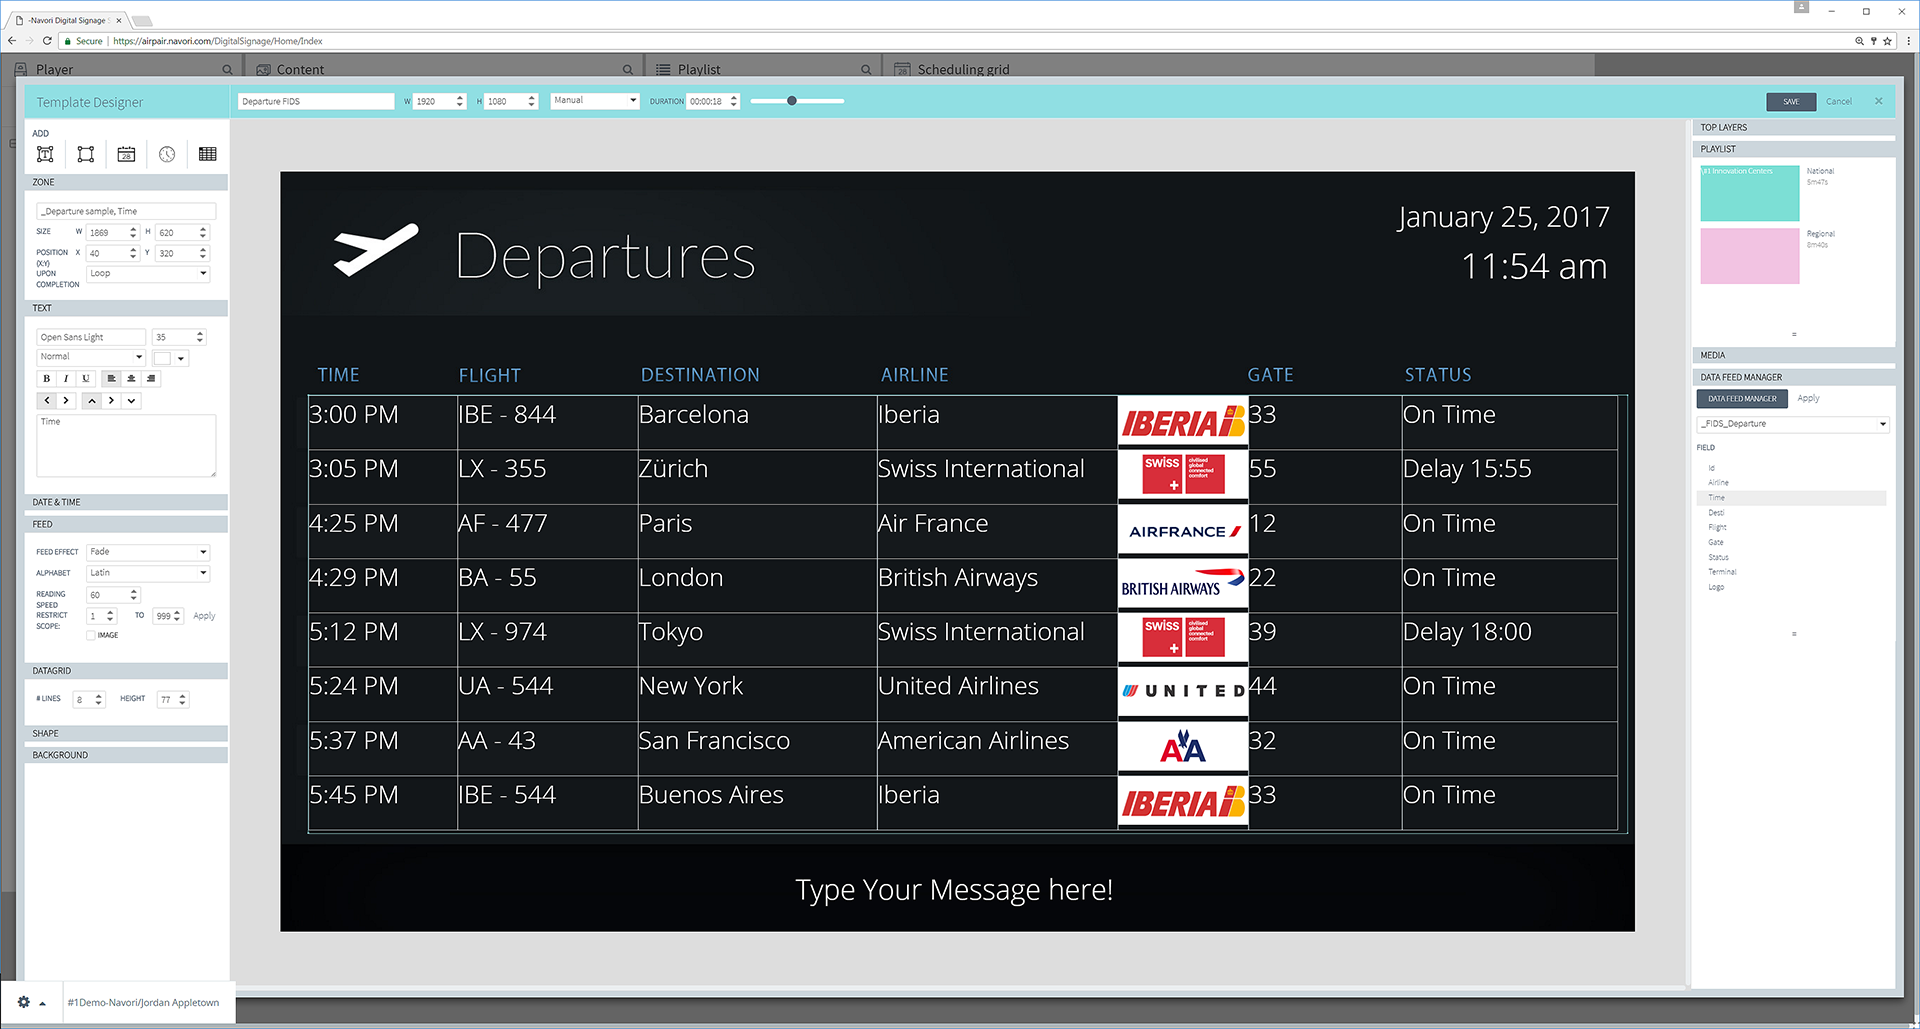Image resolution: width=1920 pixels, height=1029 pixels.
Task: Center align the text
Action: (x=131, y=379)
